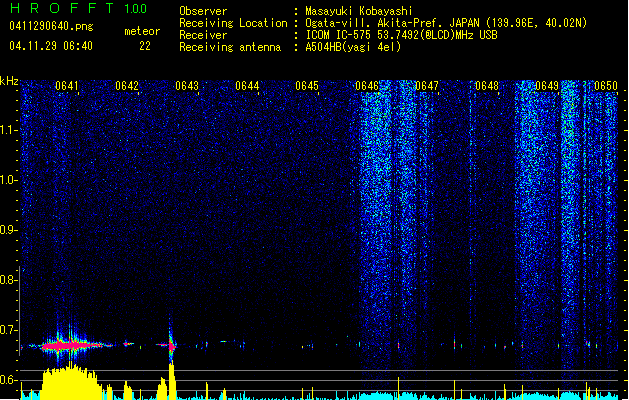
Task: Click the large yellow power bar block near 0641
Action: pos(71,380)
